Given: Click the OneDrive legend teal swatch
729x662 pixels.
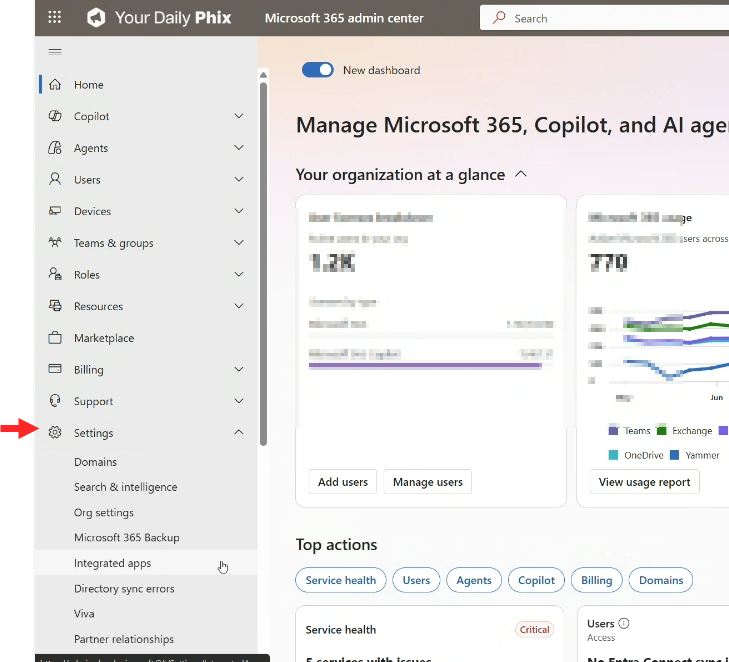Looking at the screenshot, I should coord(614,455).
